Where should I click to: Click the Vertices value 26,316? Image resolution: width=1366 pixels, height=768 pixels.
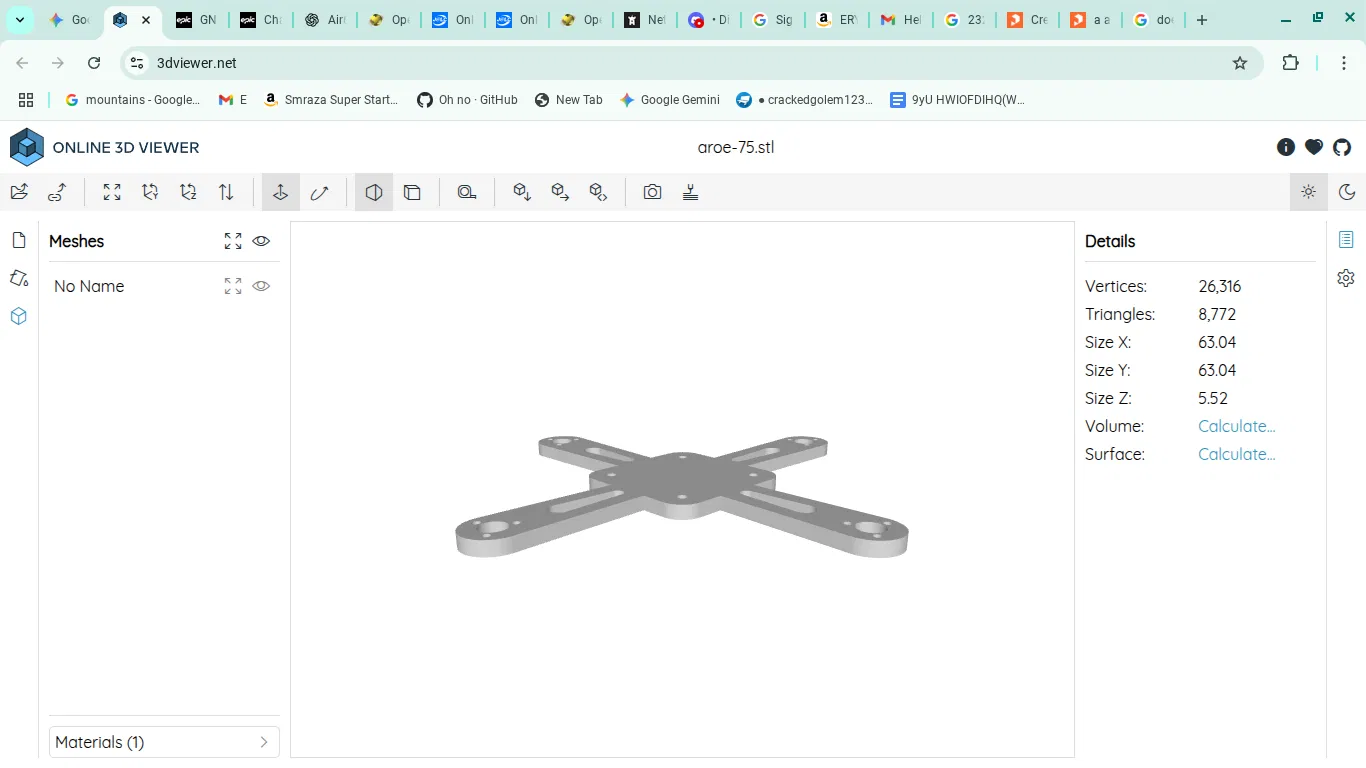click(x=1220, y=286)
